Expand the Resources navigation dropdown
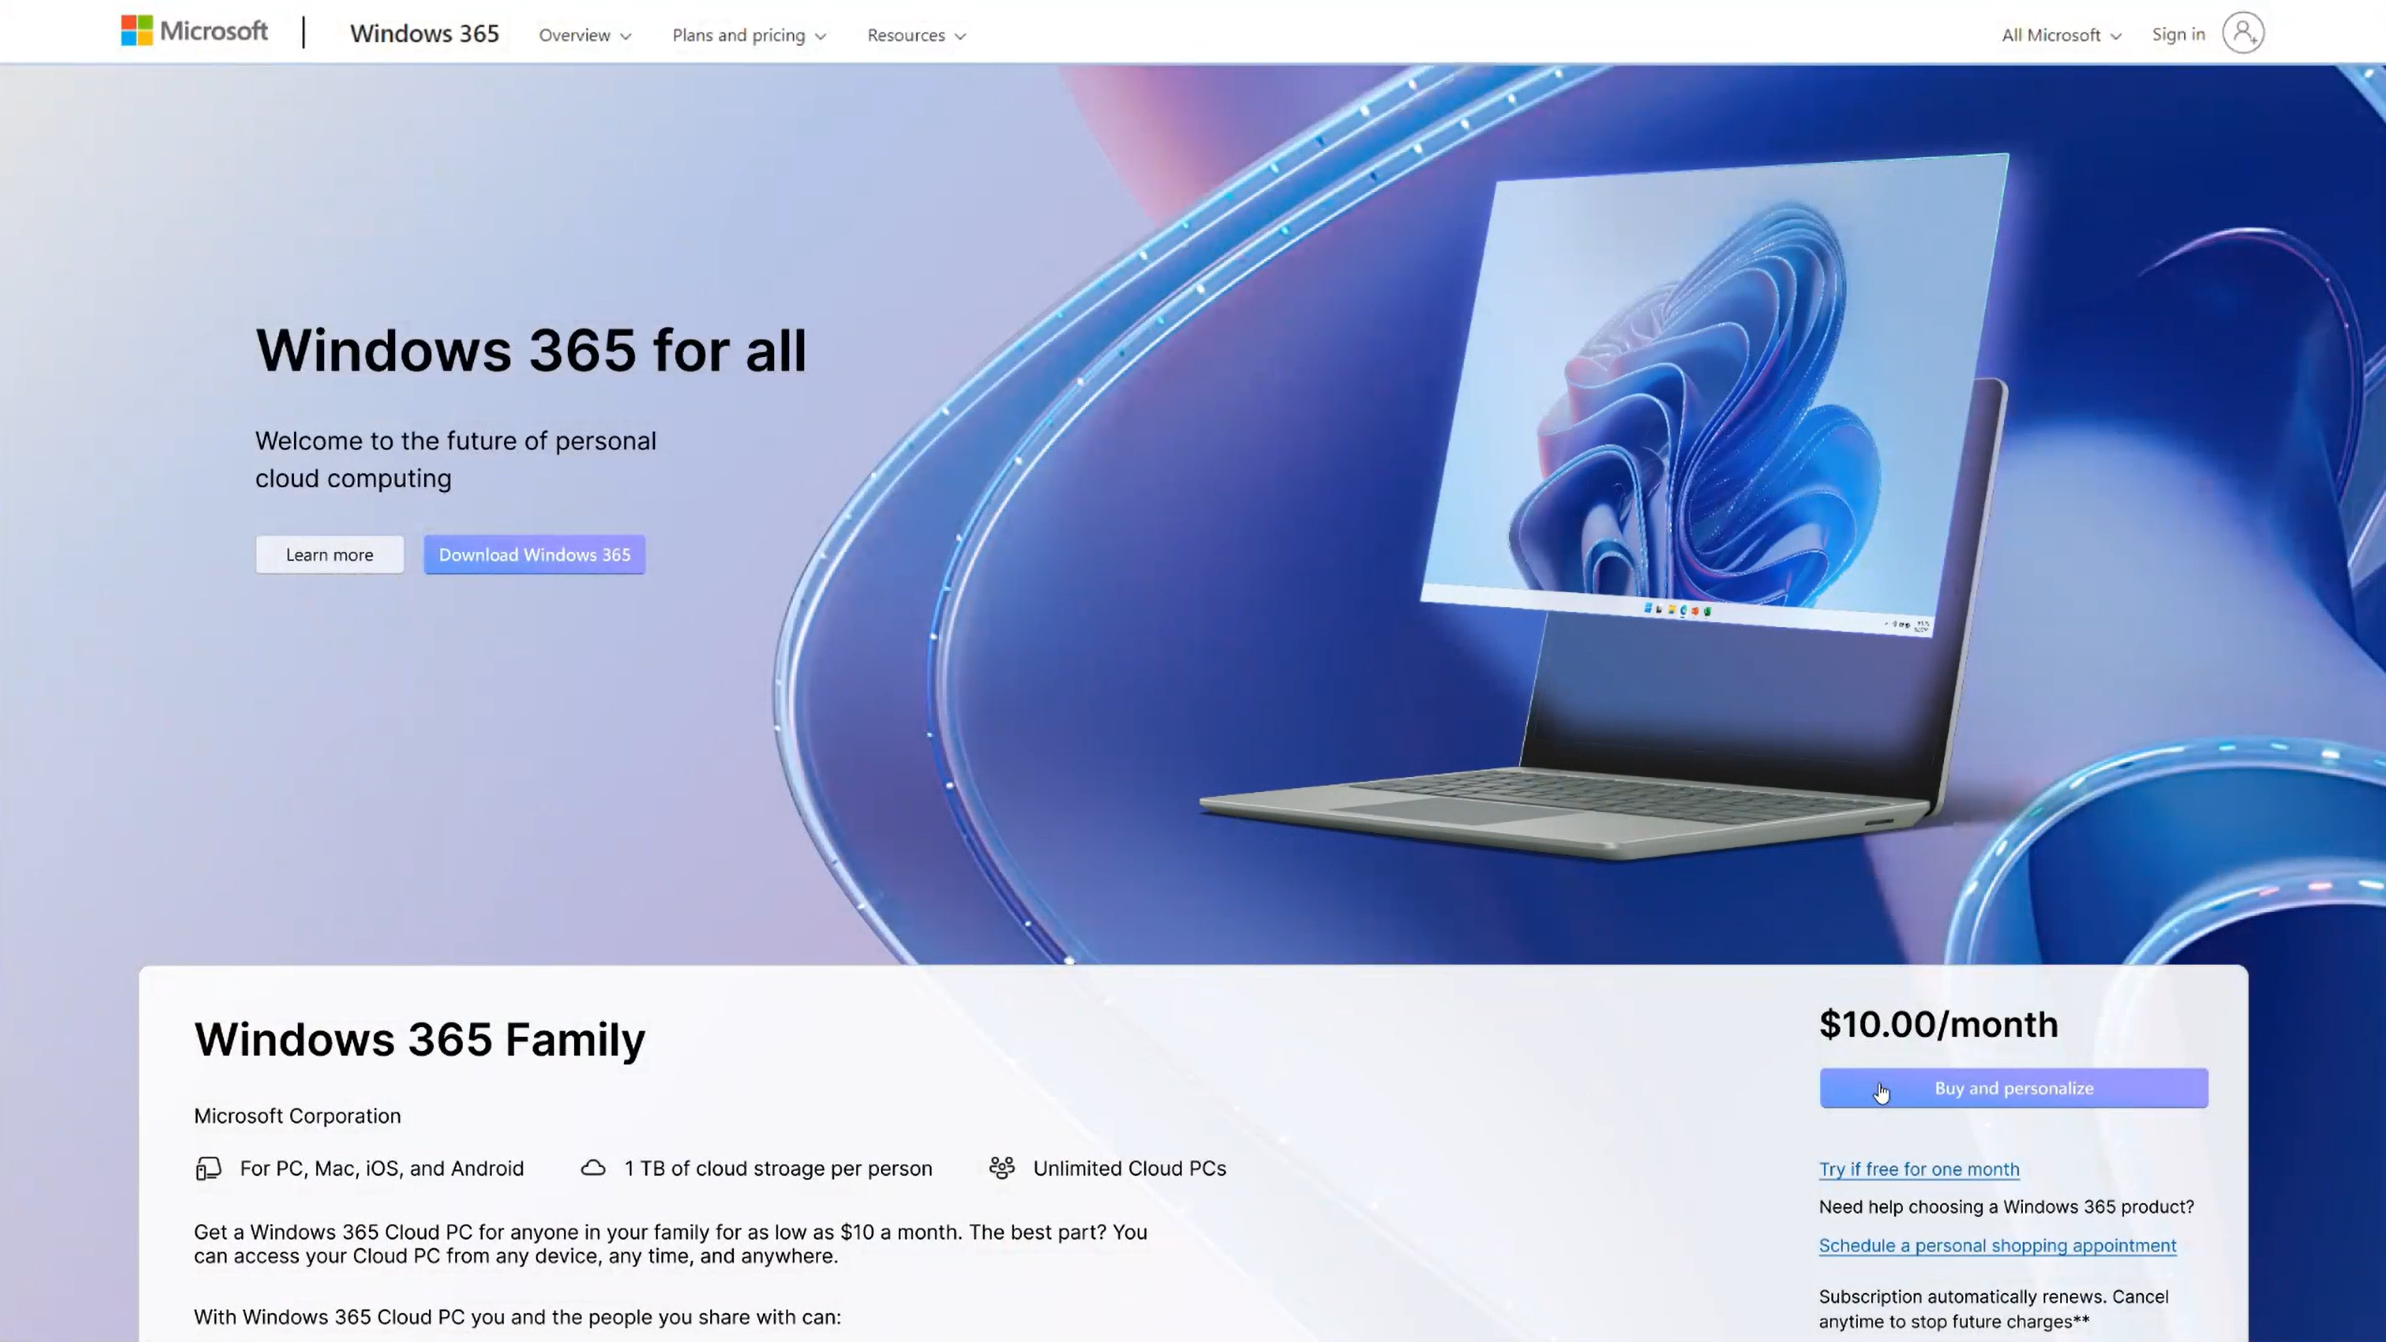The image size is (2386, 1342). coord(916,34)
